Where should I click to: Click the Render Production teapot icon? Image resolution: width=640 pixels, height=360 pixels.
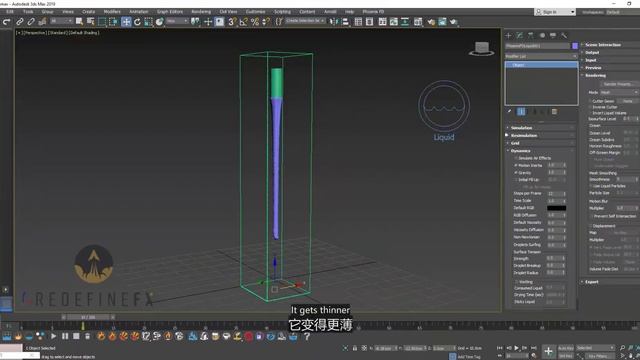tap(453, 22)
